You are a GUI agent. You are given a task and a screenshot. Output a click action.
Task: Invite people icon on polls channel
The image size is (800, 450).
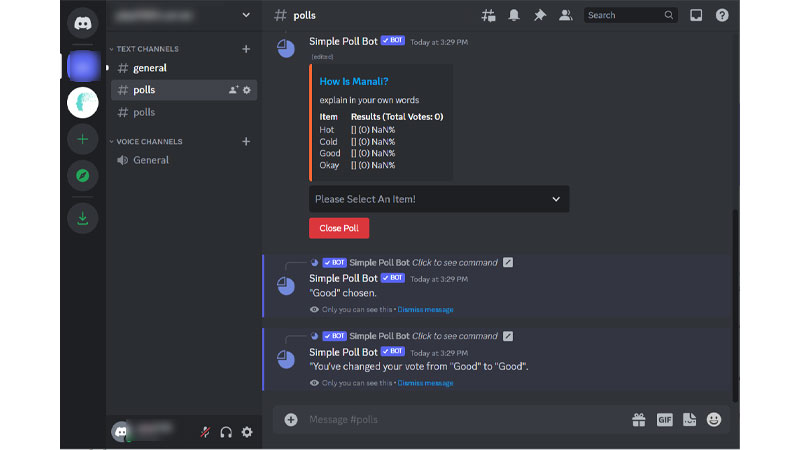pyautogui.click(x=233, y=90)
